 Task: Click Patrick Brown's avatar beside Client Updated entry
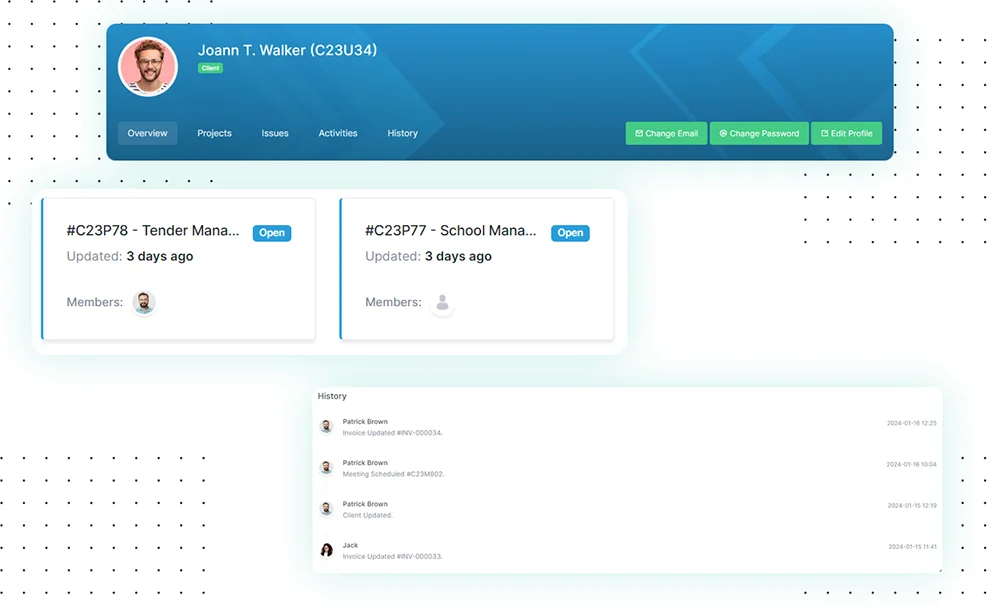point(326,509)
